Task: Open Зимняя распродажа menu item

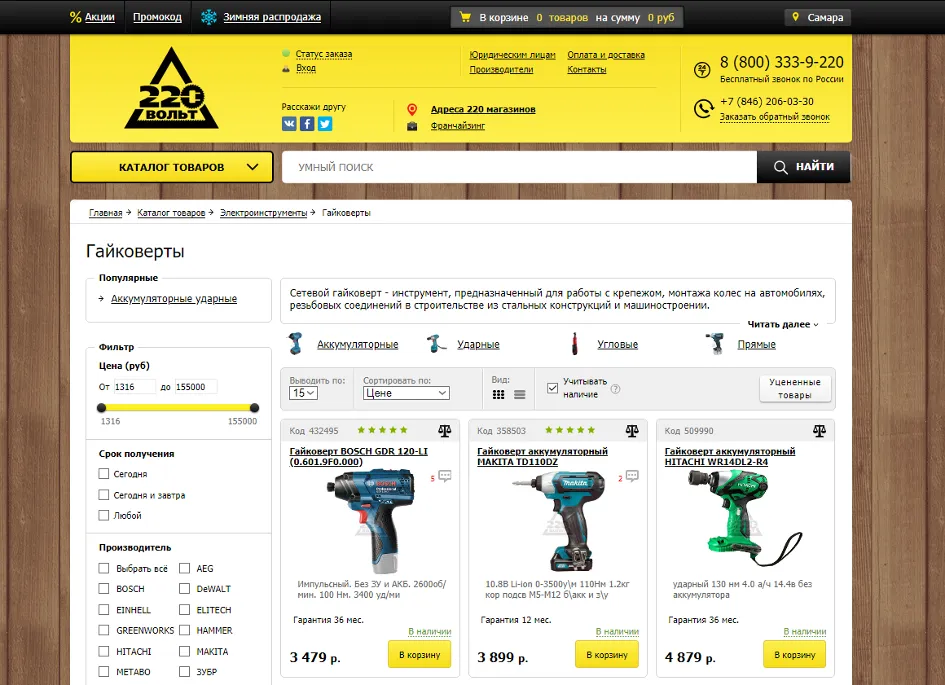Action: pyautogui.click(x=272, y=17)
